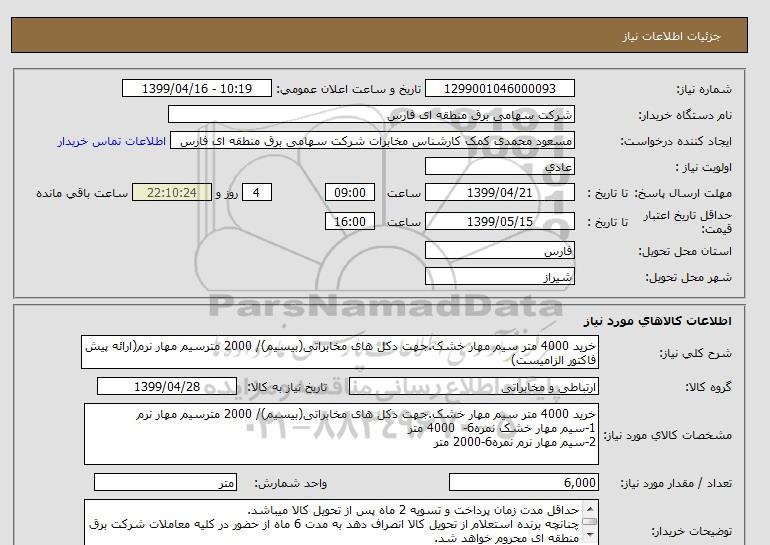Click the delivery province field فارس
This screenshot has height=545, width=770.
499,250
